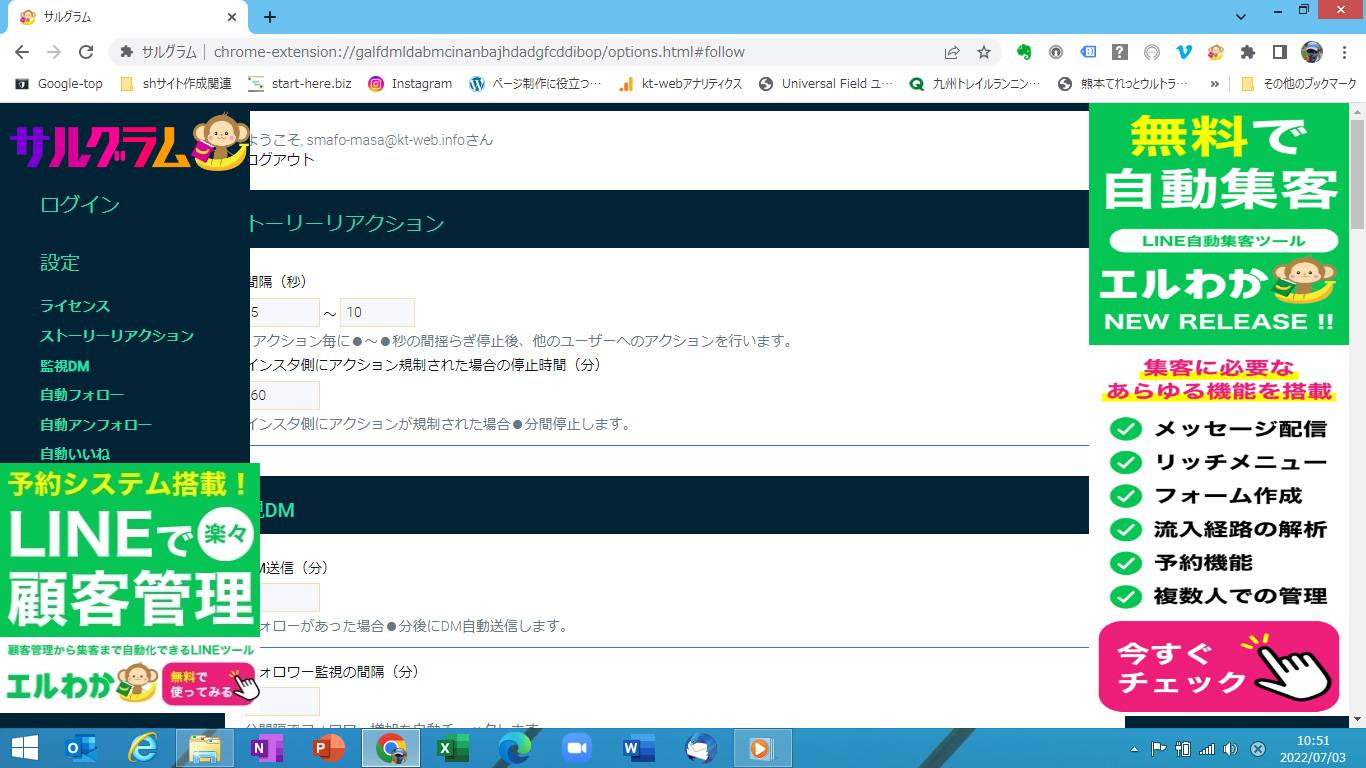Click the blue tag extension icon

tap(1088, 52)
